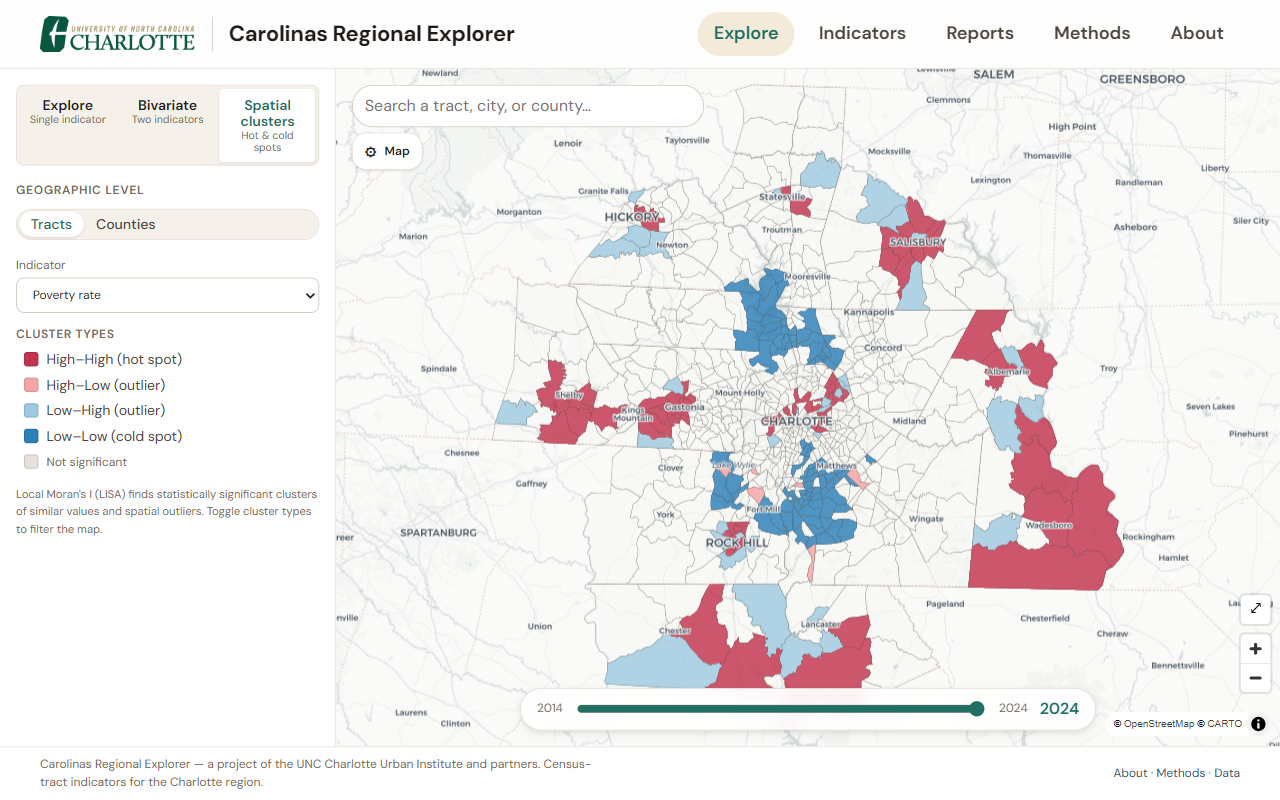The image size is (1280, 800).
Task: Zoom out with the minus button
Action: pyautogui.click(x=1256, y=678)
